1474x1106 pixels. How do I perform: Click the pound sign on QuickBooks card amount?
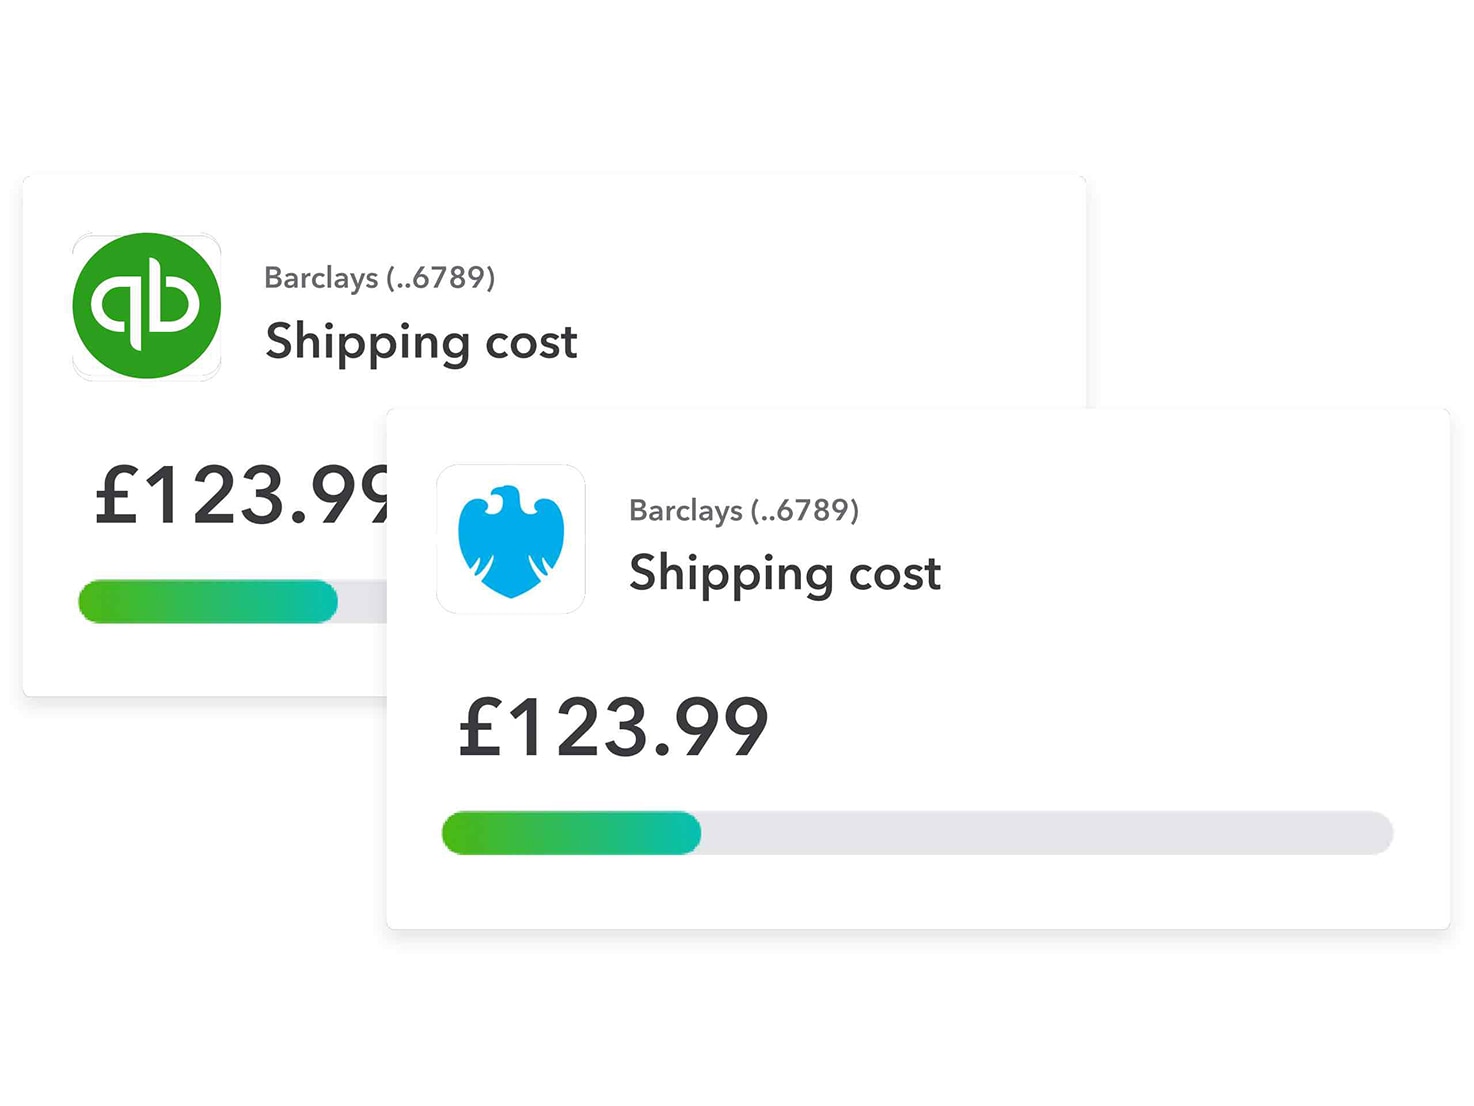point(115,494)
